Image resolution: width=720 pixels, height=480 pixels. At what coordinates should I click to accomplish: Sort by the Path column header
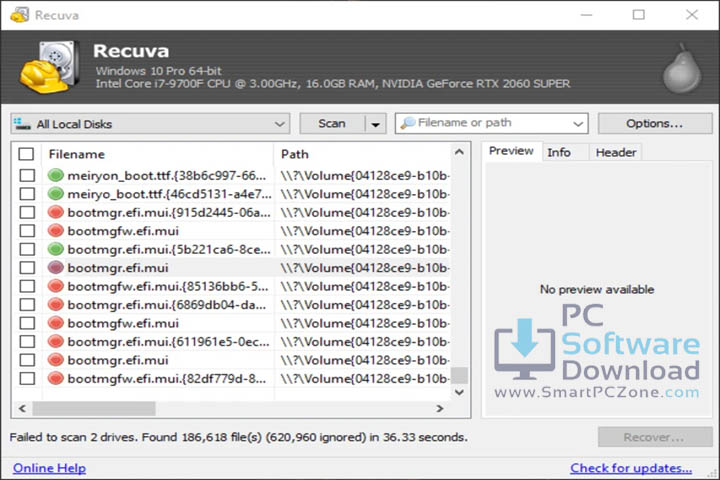tap(362, 154)
